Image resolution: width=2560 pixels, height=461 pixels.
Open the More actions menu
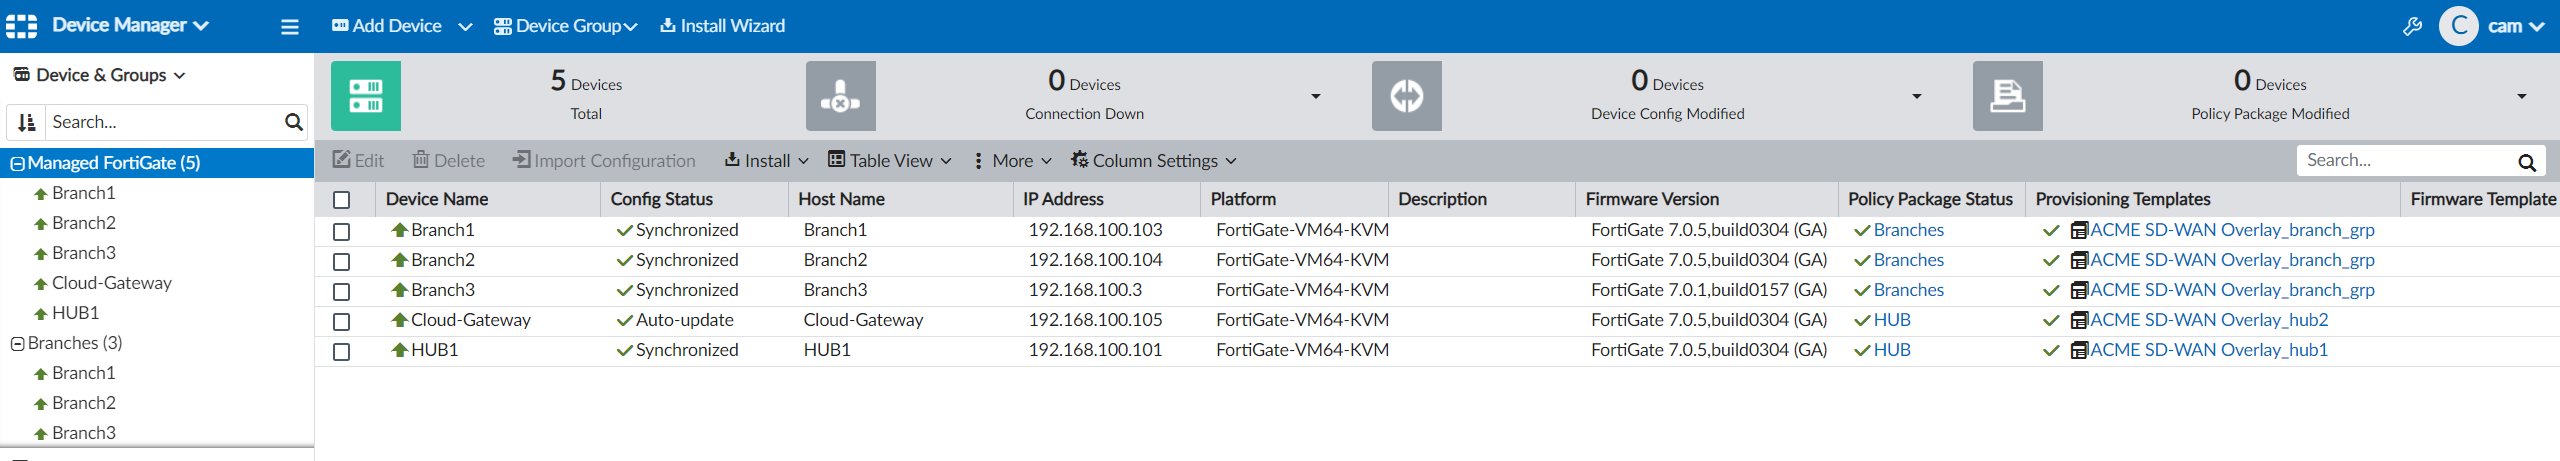[x=1013, y=160]
